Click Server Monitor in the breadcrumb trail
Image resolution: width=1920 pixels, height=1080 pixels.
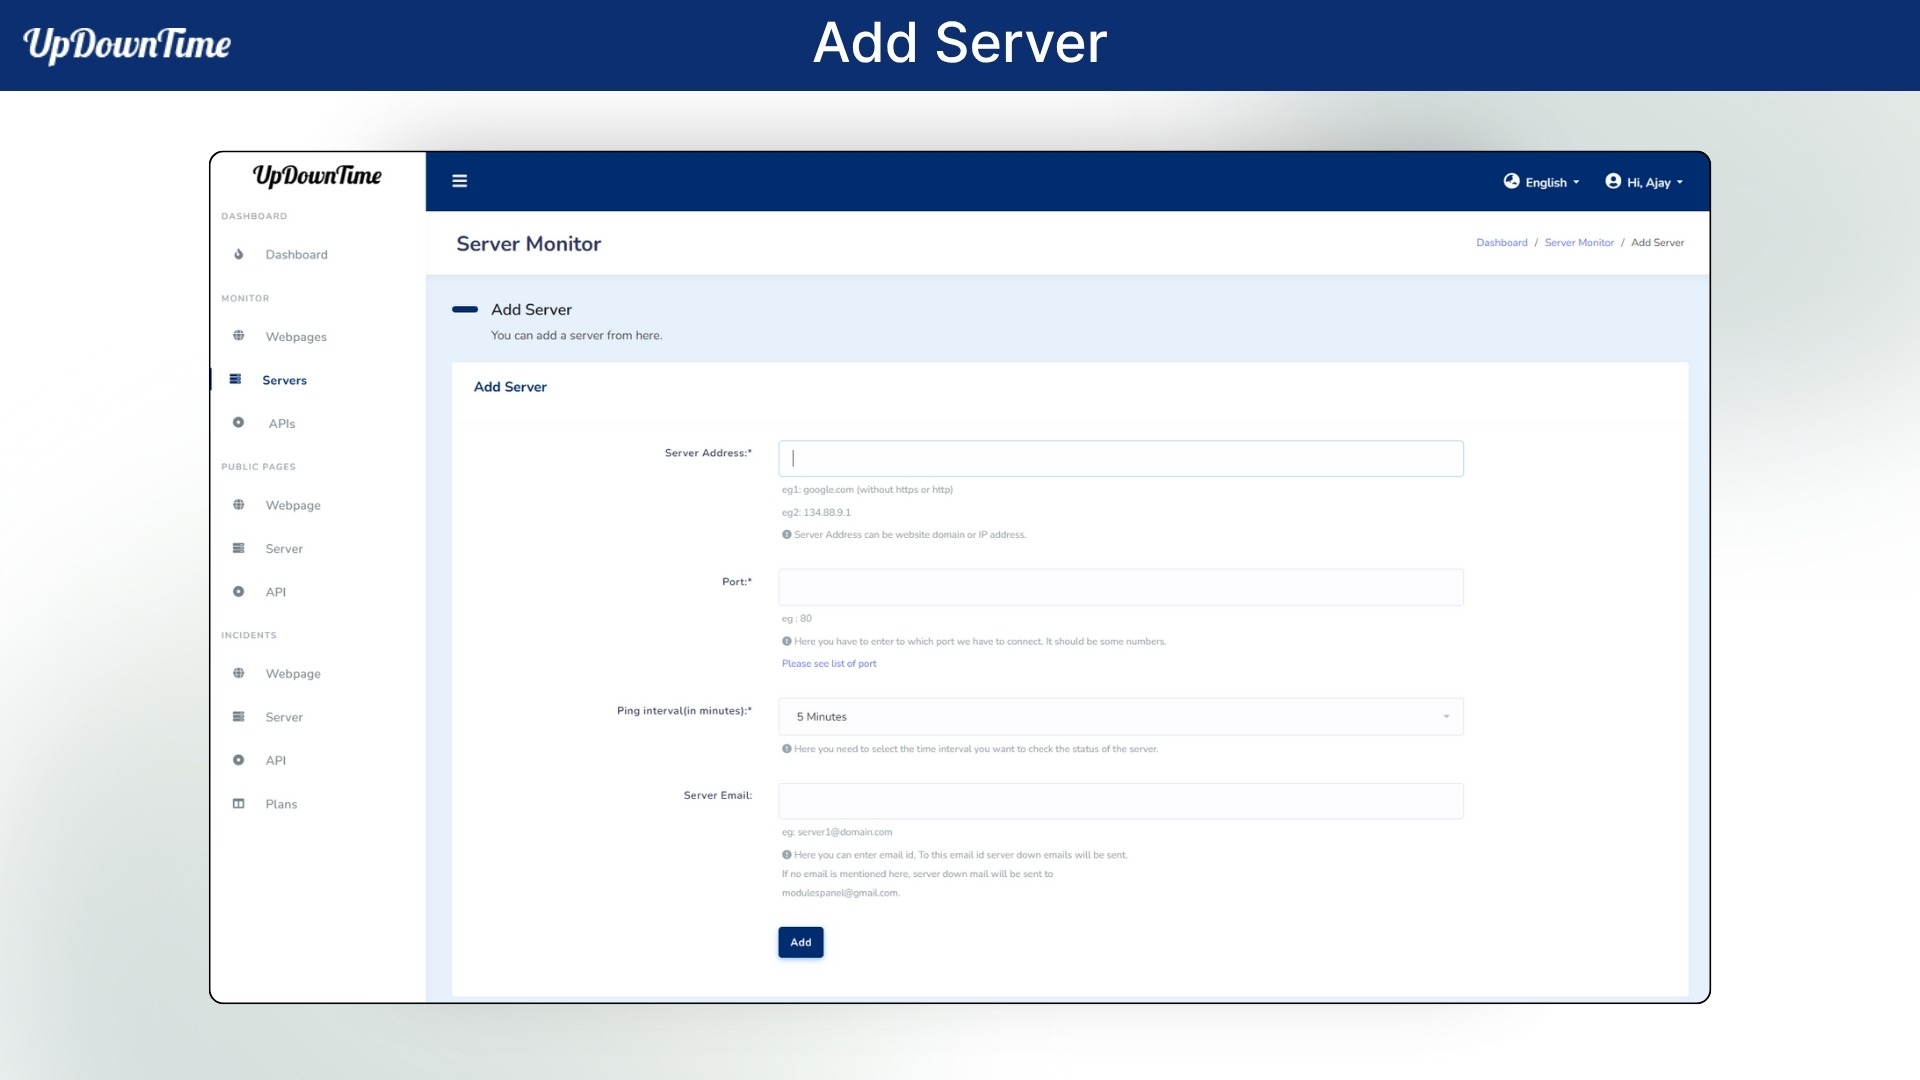(1579, 242)
